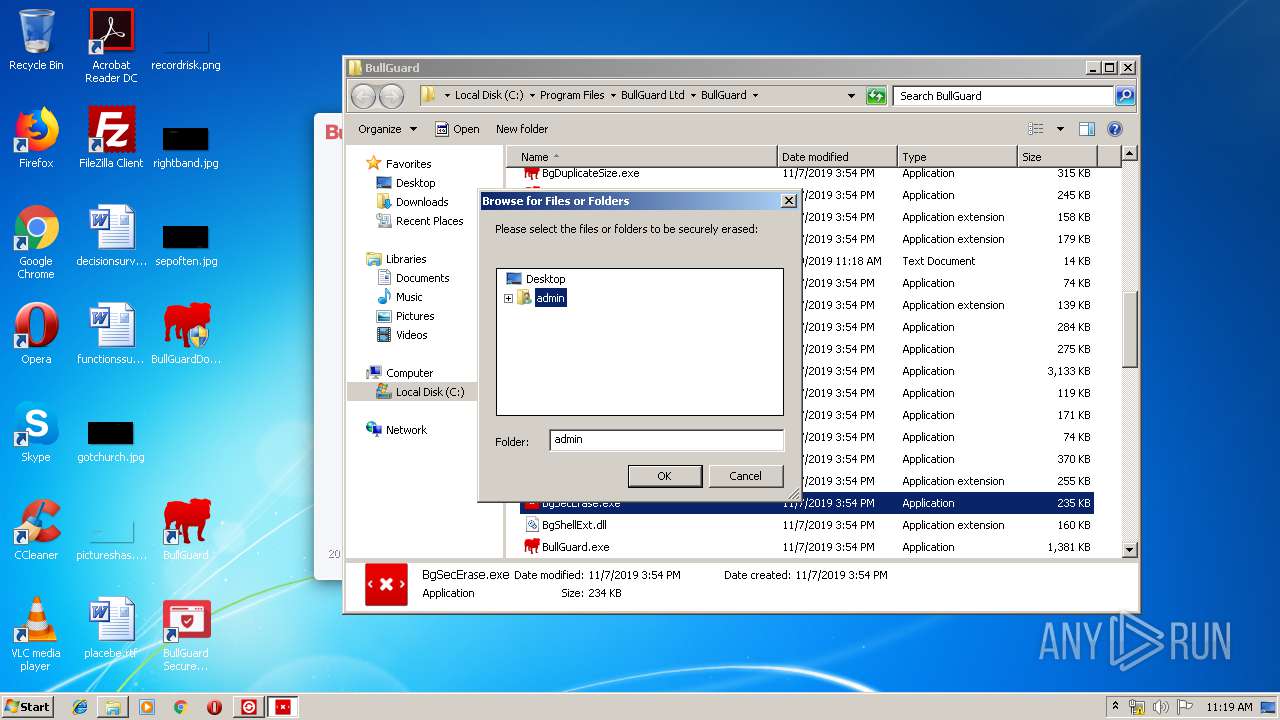Viewport: 1280px width, 720px height.
Task: Launch CCleaner from desktop
Action: [36, 530]
